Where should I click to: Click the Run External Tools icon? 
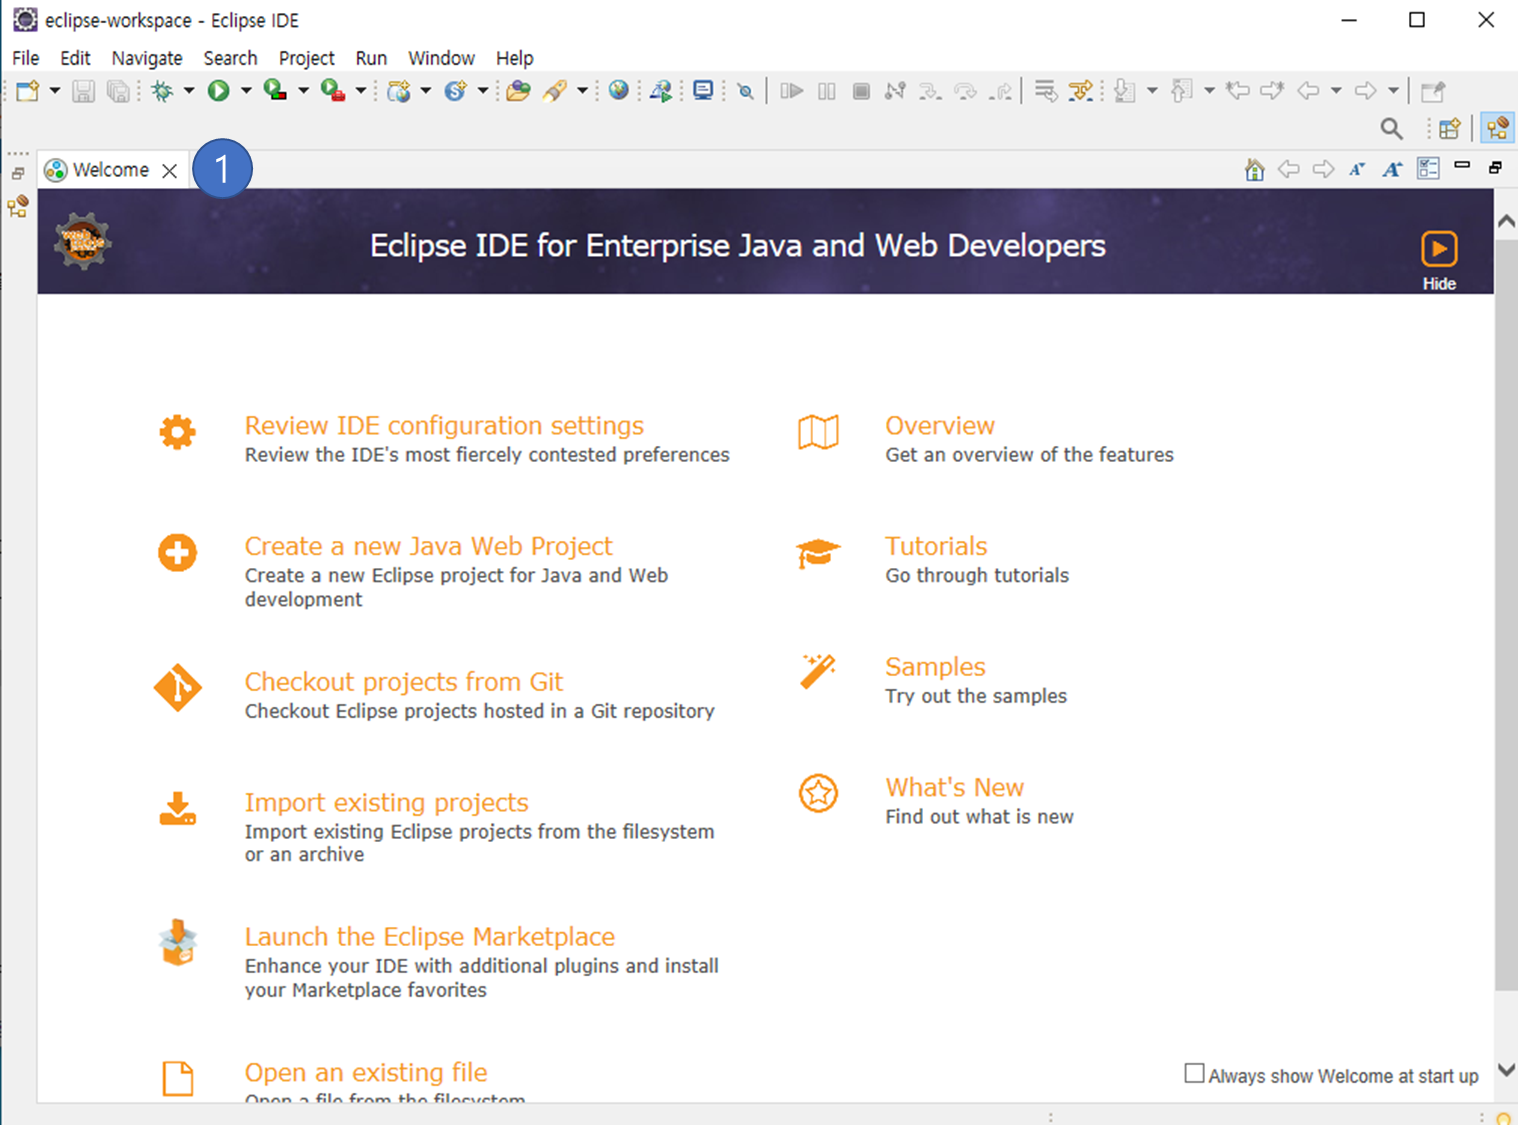coord(333,91)
